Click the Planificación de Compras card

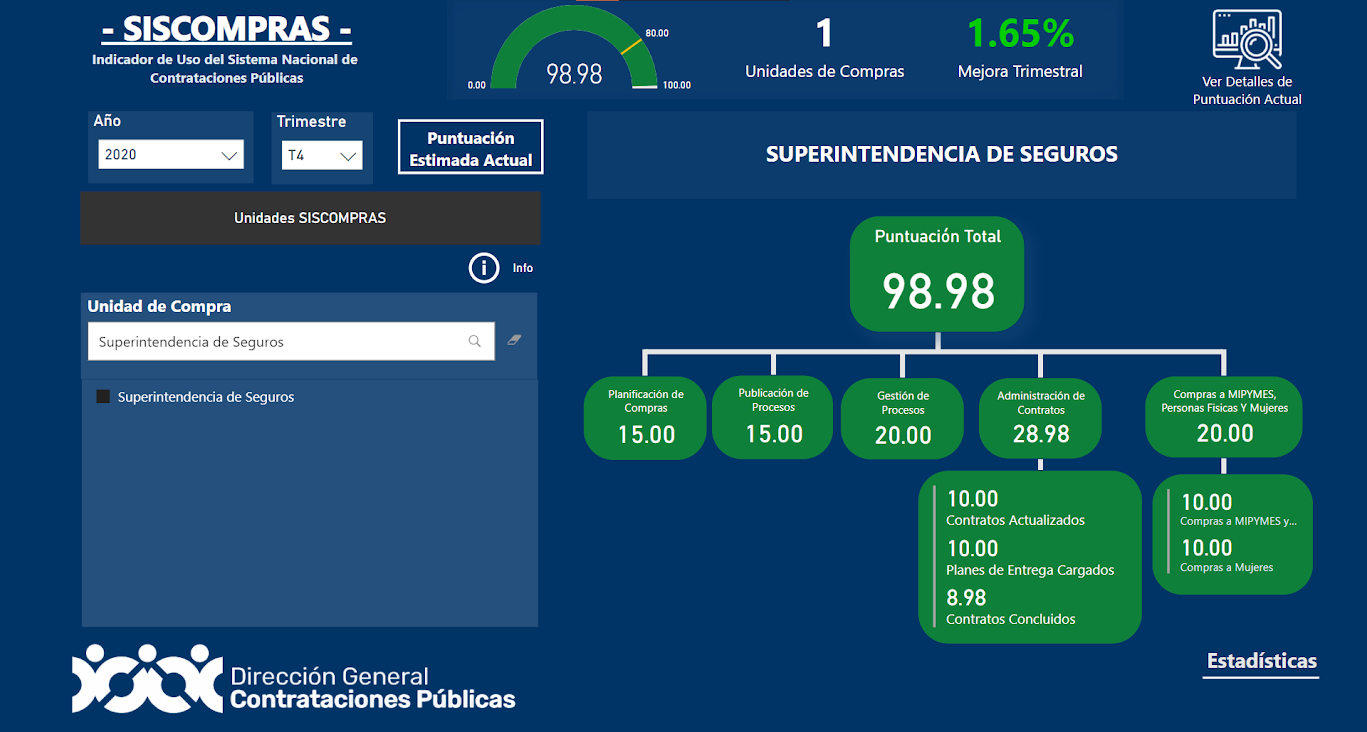click(644, 417)
